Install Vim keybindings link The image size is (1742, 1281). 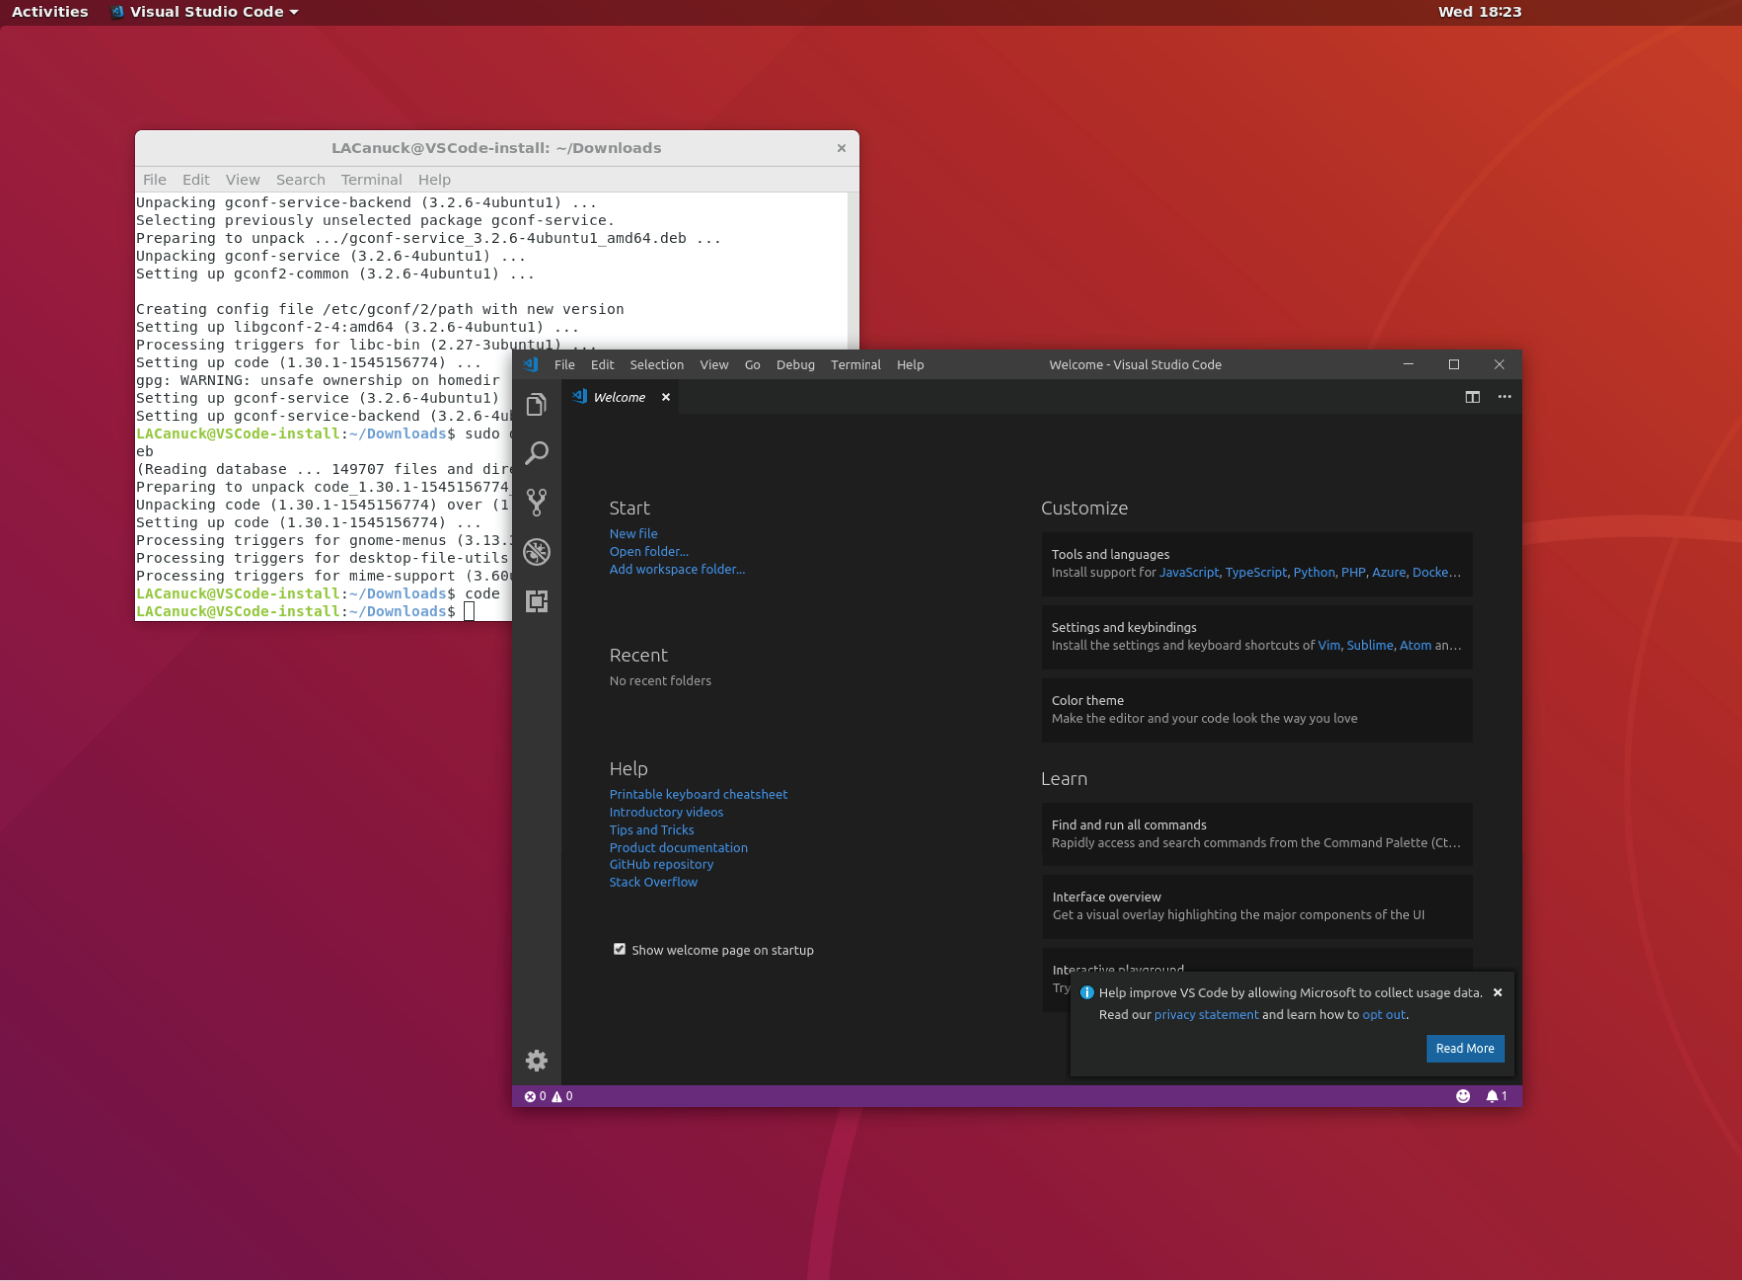(1328, 645)
